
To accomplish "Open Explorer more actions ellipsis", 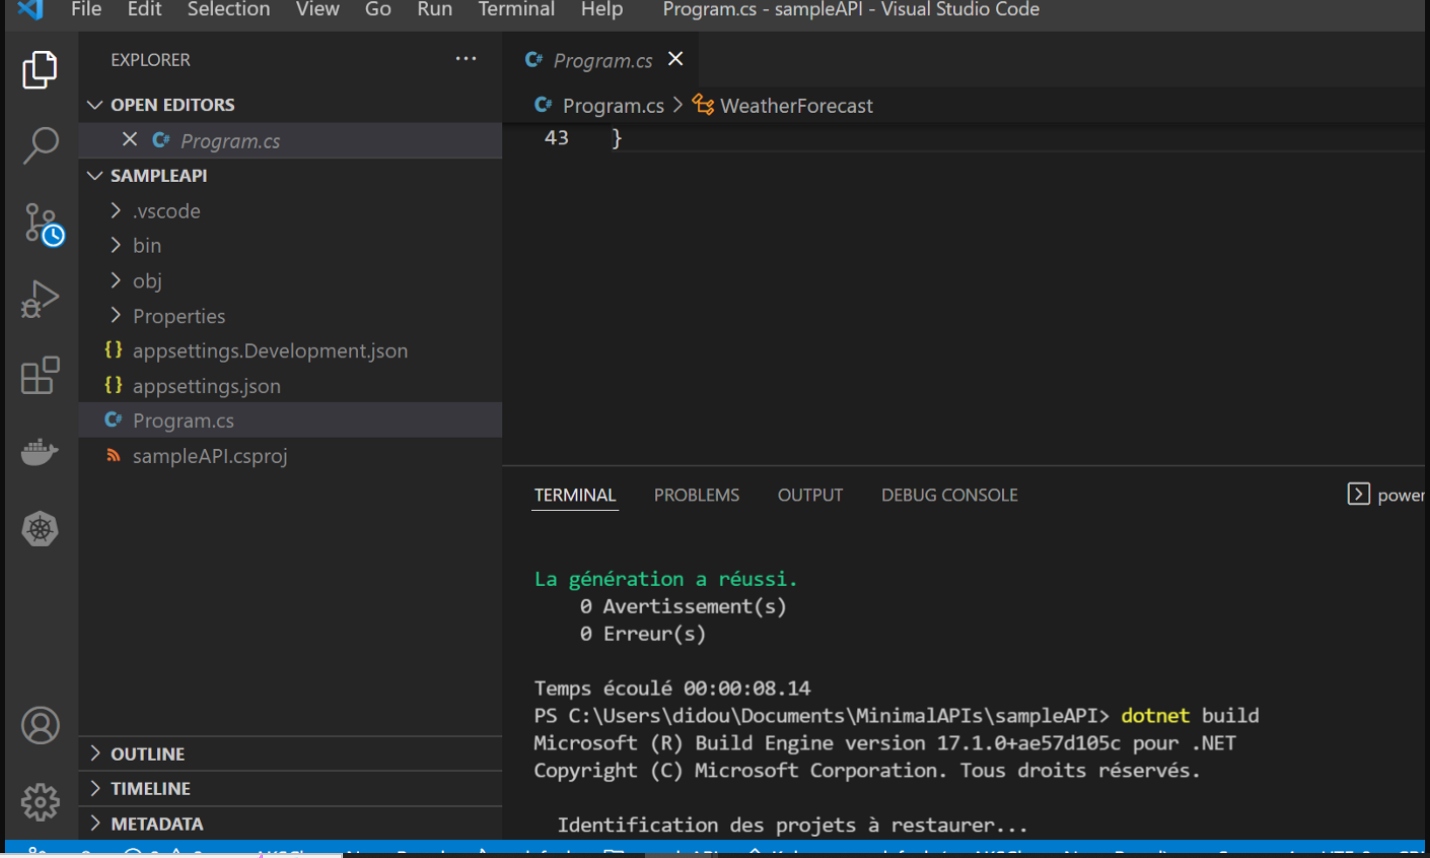I will (466, 59).
